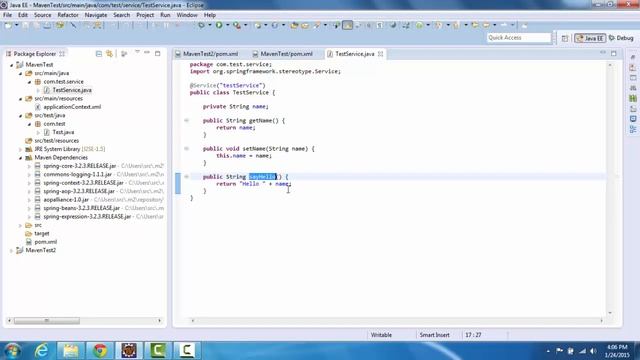Select aopalliance-1.0.jar in Maven Dependencies
Image resolution: width=640 pixels, height=360 pixels.
(66, 200)
